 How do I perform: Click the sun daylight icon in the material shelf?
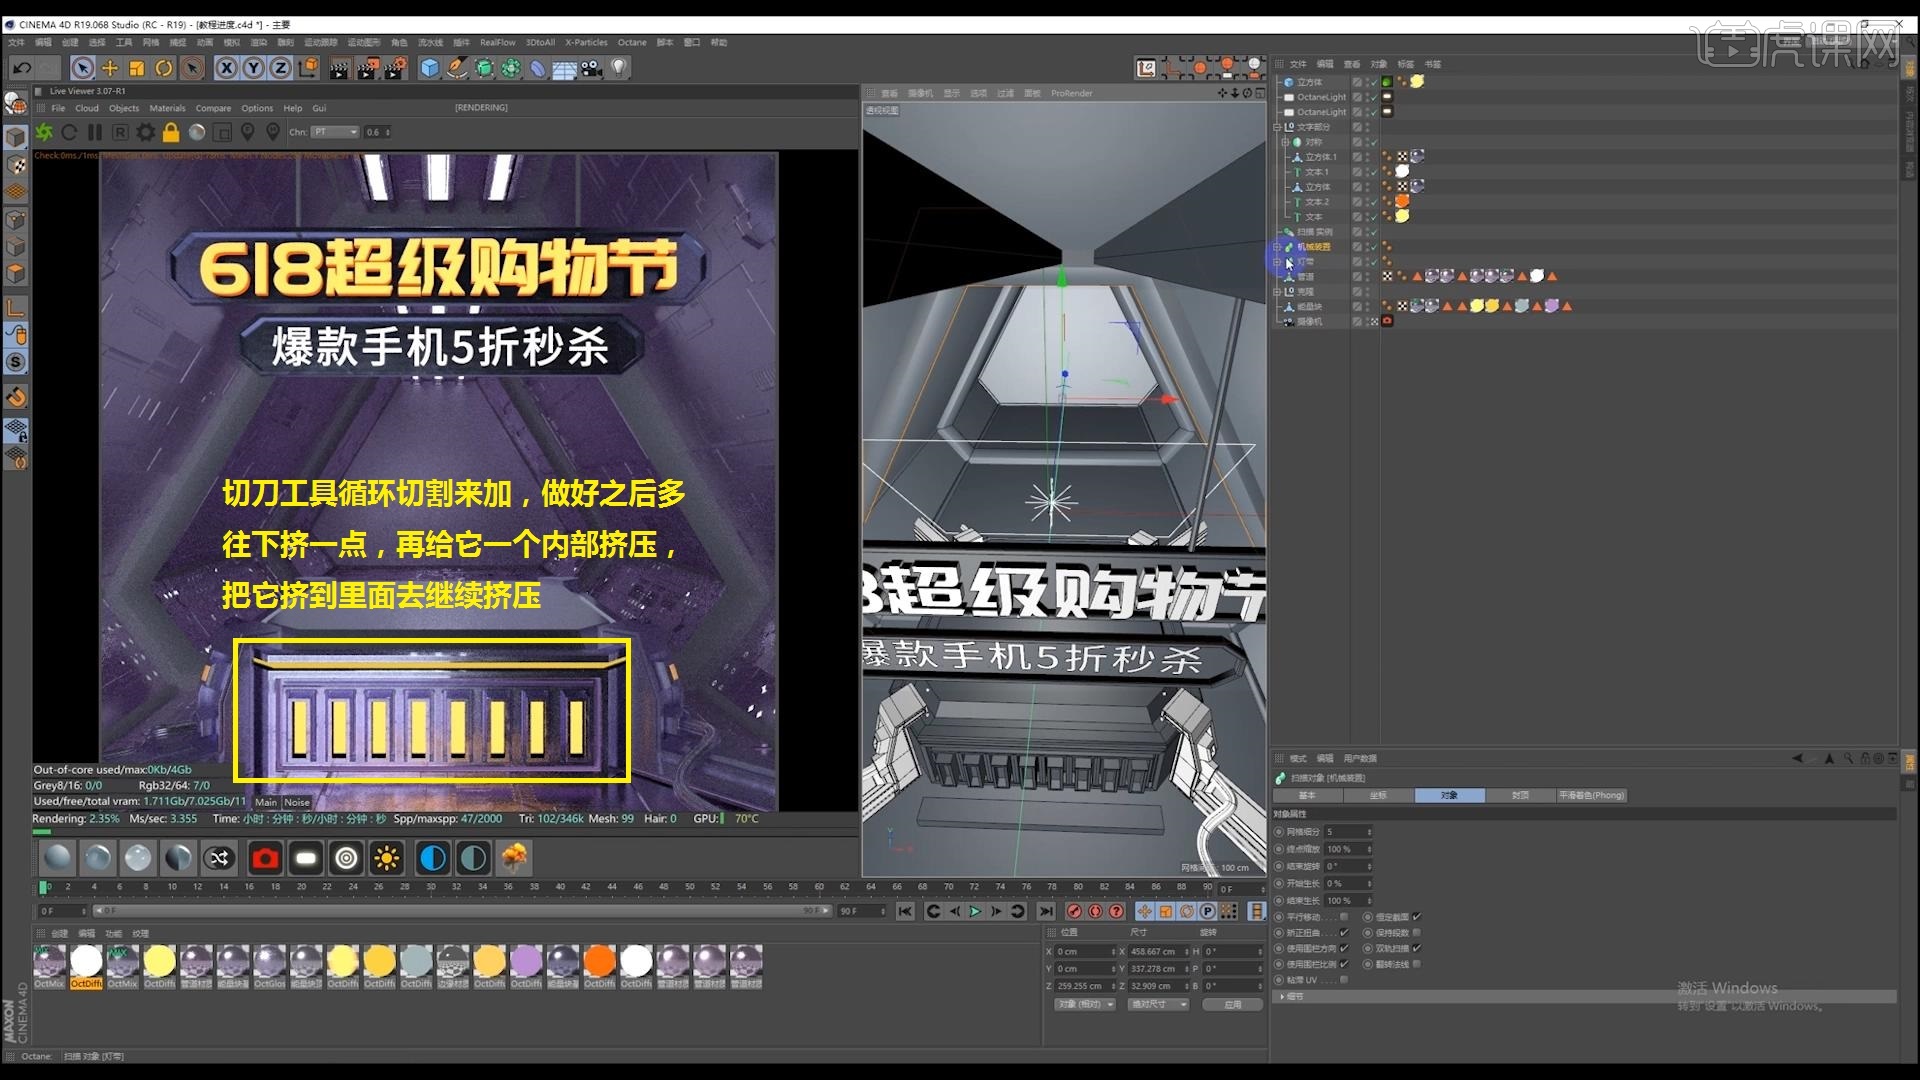click(x=387, y=857)
